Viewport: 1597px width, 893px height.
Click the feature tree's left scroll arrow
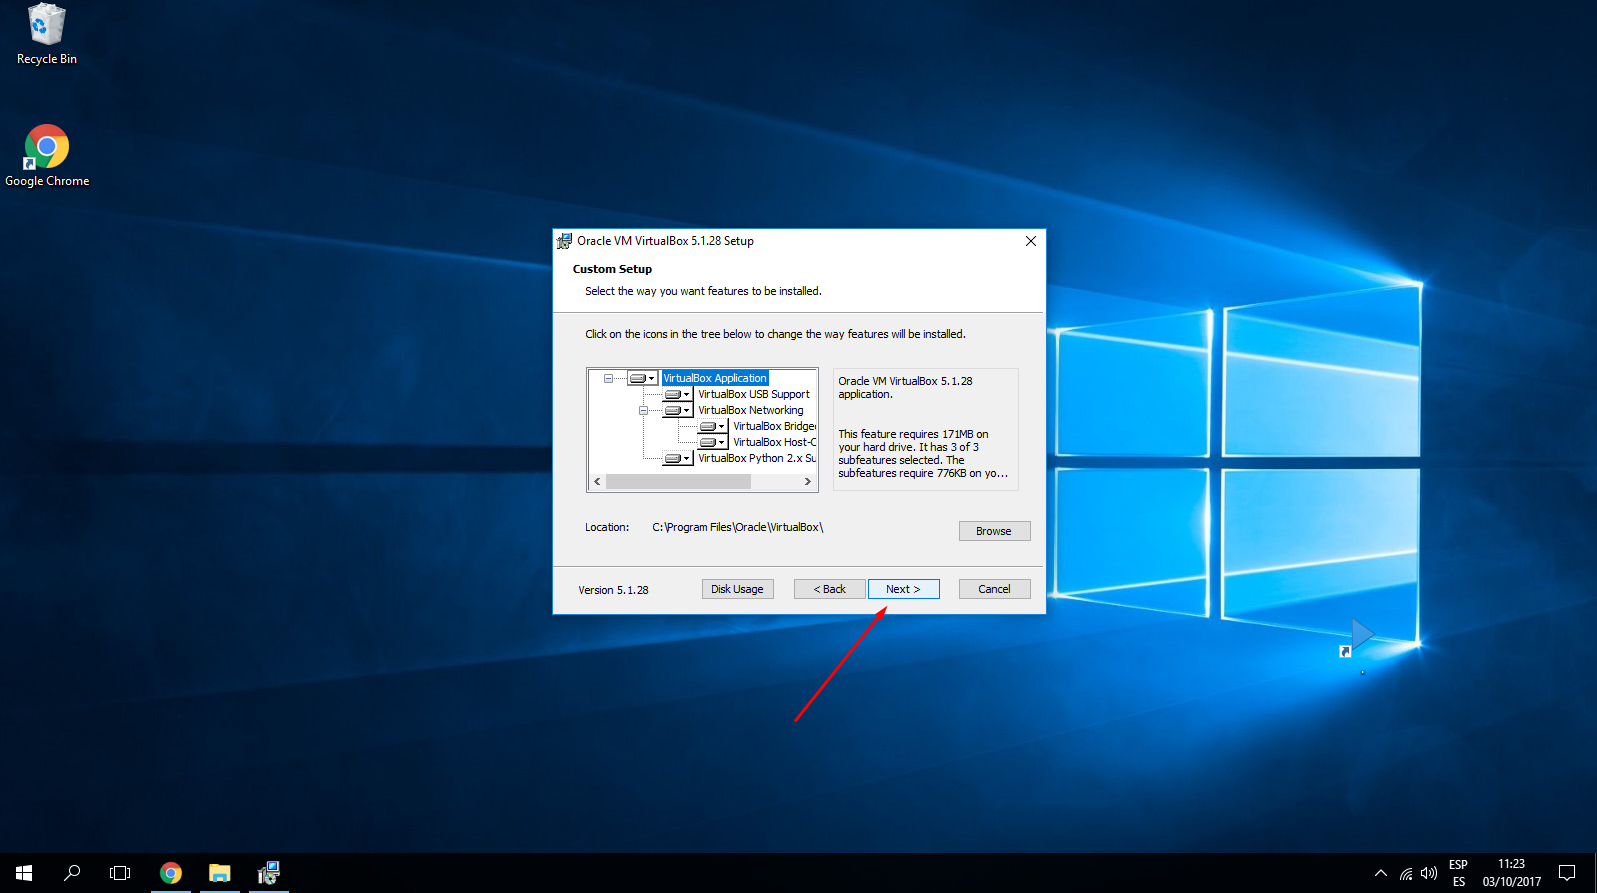pyautogui.click(x=597, y=481)
